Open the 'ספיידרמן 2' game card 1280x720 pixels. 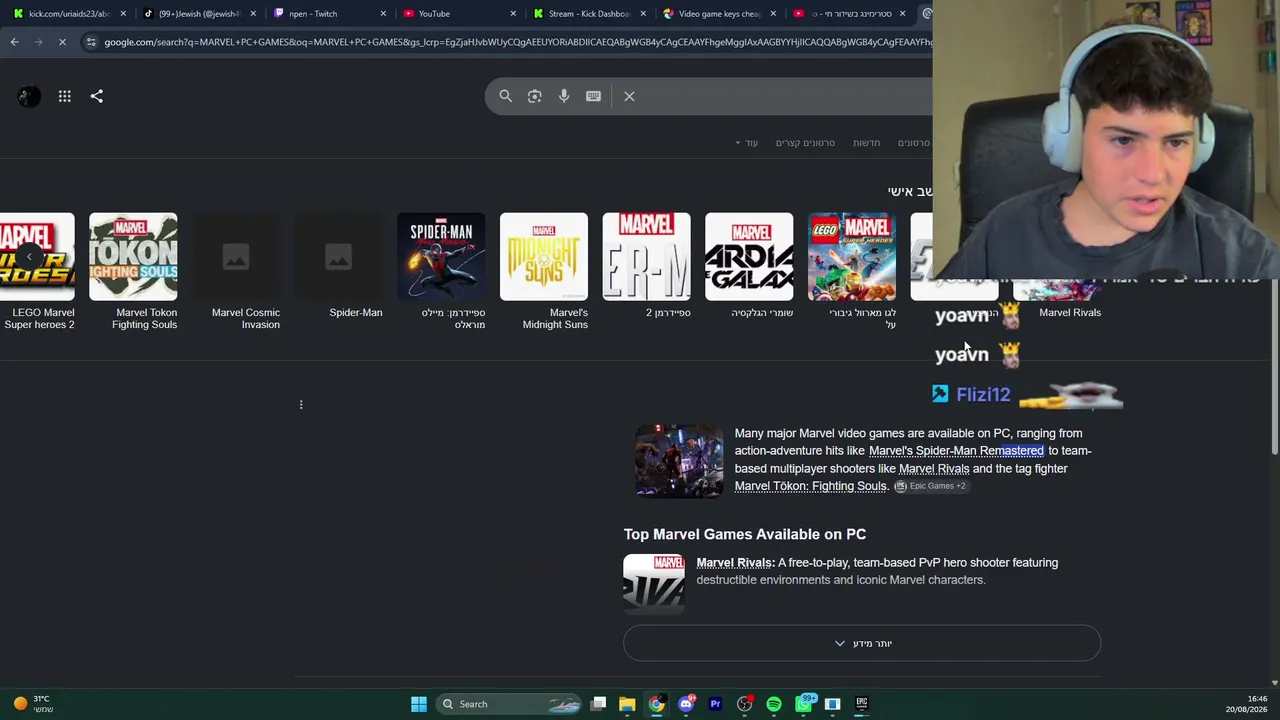(x=646, y=266)
